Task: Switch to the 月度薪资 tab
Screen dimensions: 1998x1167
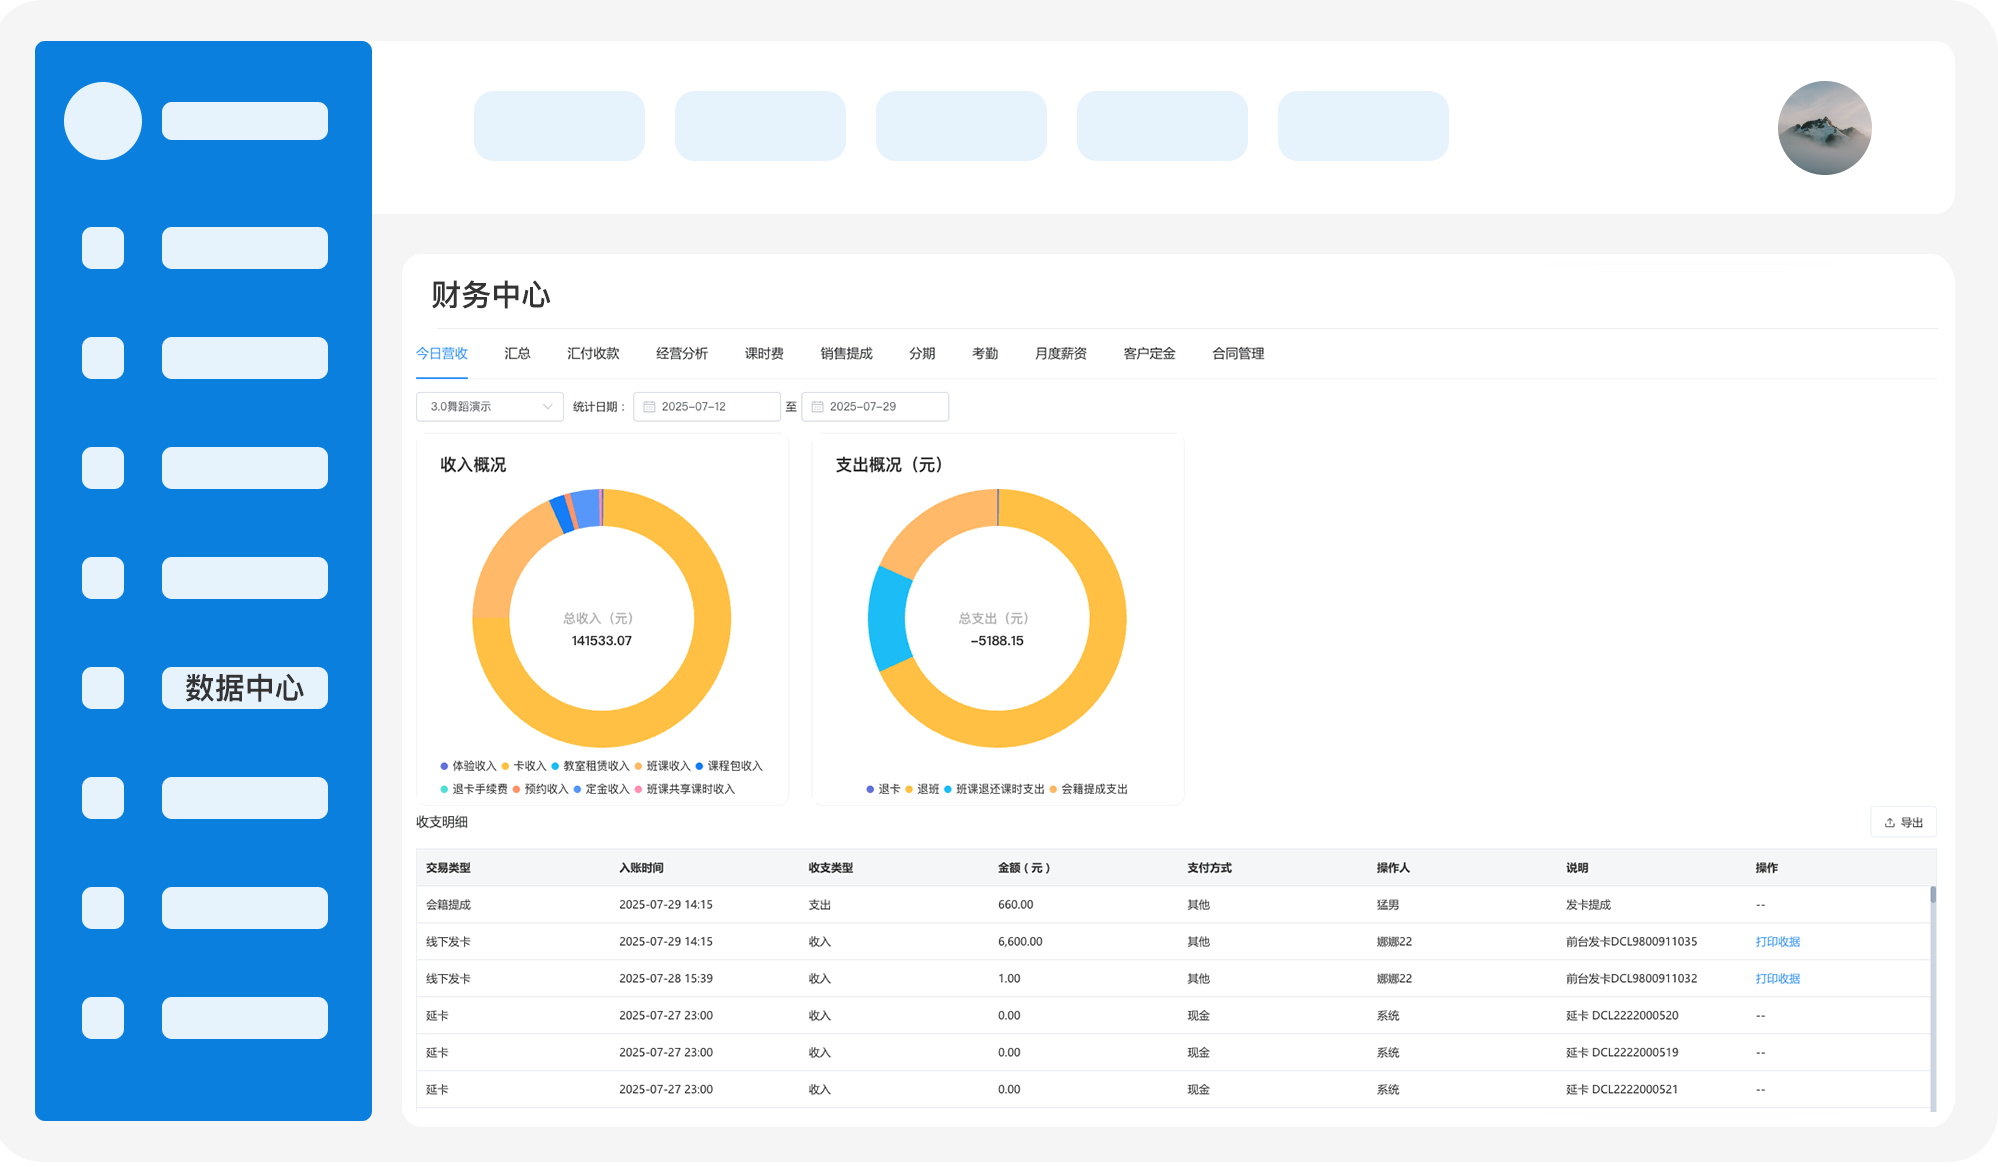Action: click(1060, 354)
